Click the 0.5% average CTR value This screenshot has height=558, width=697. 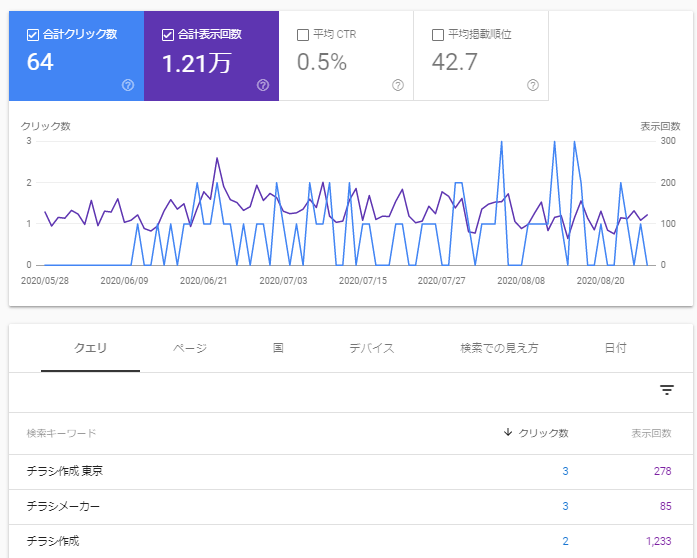(x=322, y=62)
